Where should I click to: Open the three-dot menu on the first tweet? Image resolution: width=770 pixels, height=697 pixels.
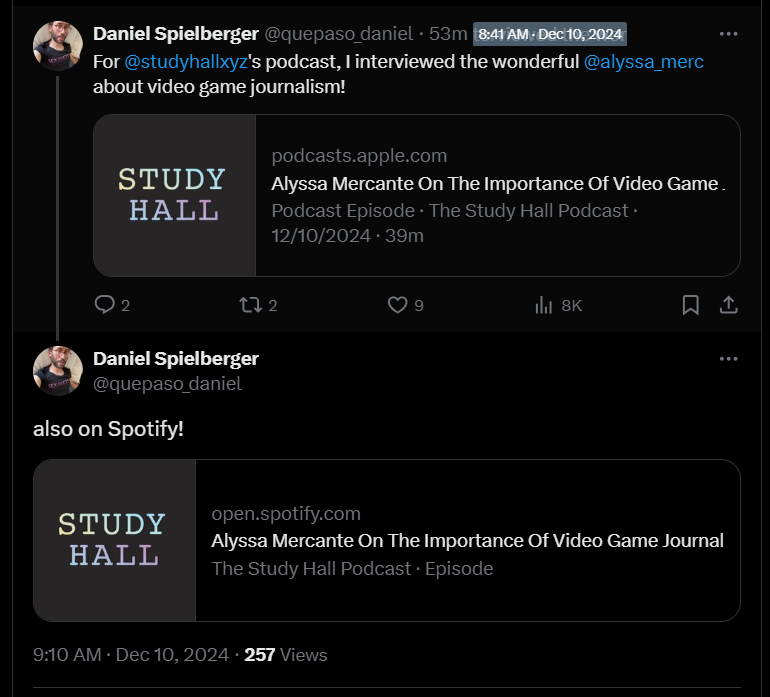point(728,34)
